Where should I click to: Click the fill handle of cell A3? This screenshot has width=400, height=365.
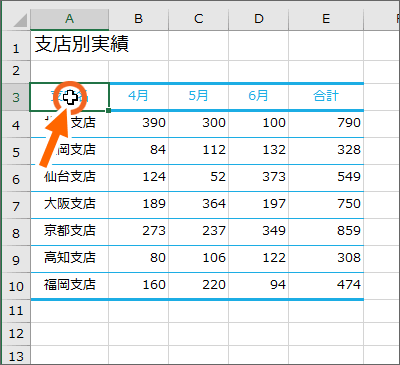click(109, 110)
